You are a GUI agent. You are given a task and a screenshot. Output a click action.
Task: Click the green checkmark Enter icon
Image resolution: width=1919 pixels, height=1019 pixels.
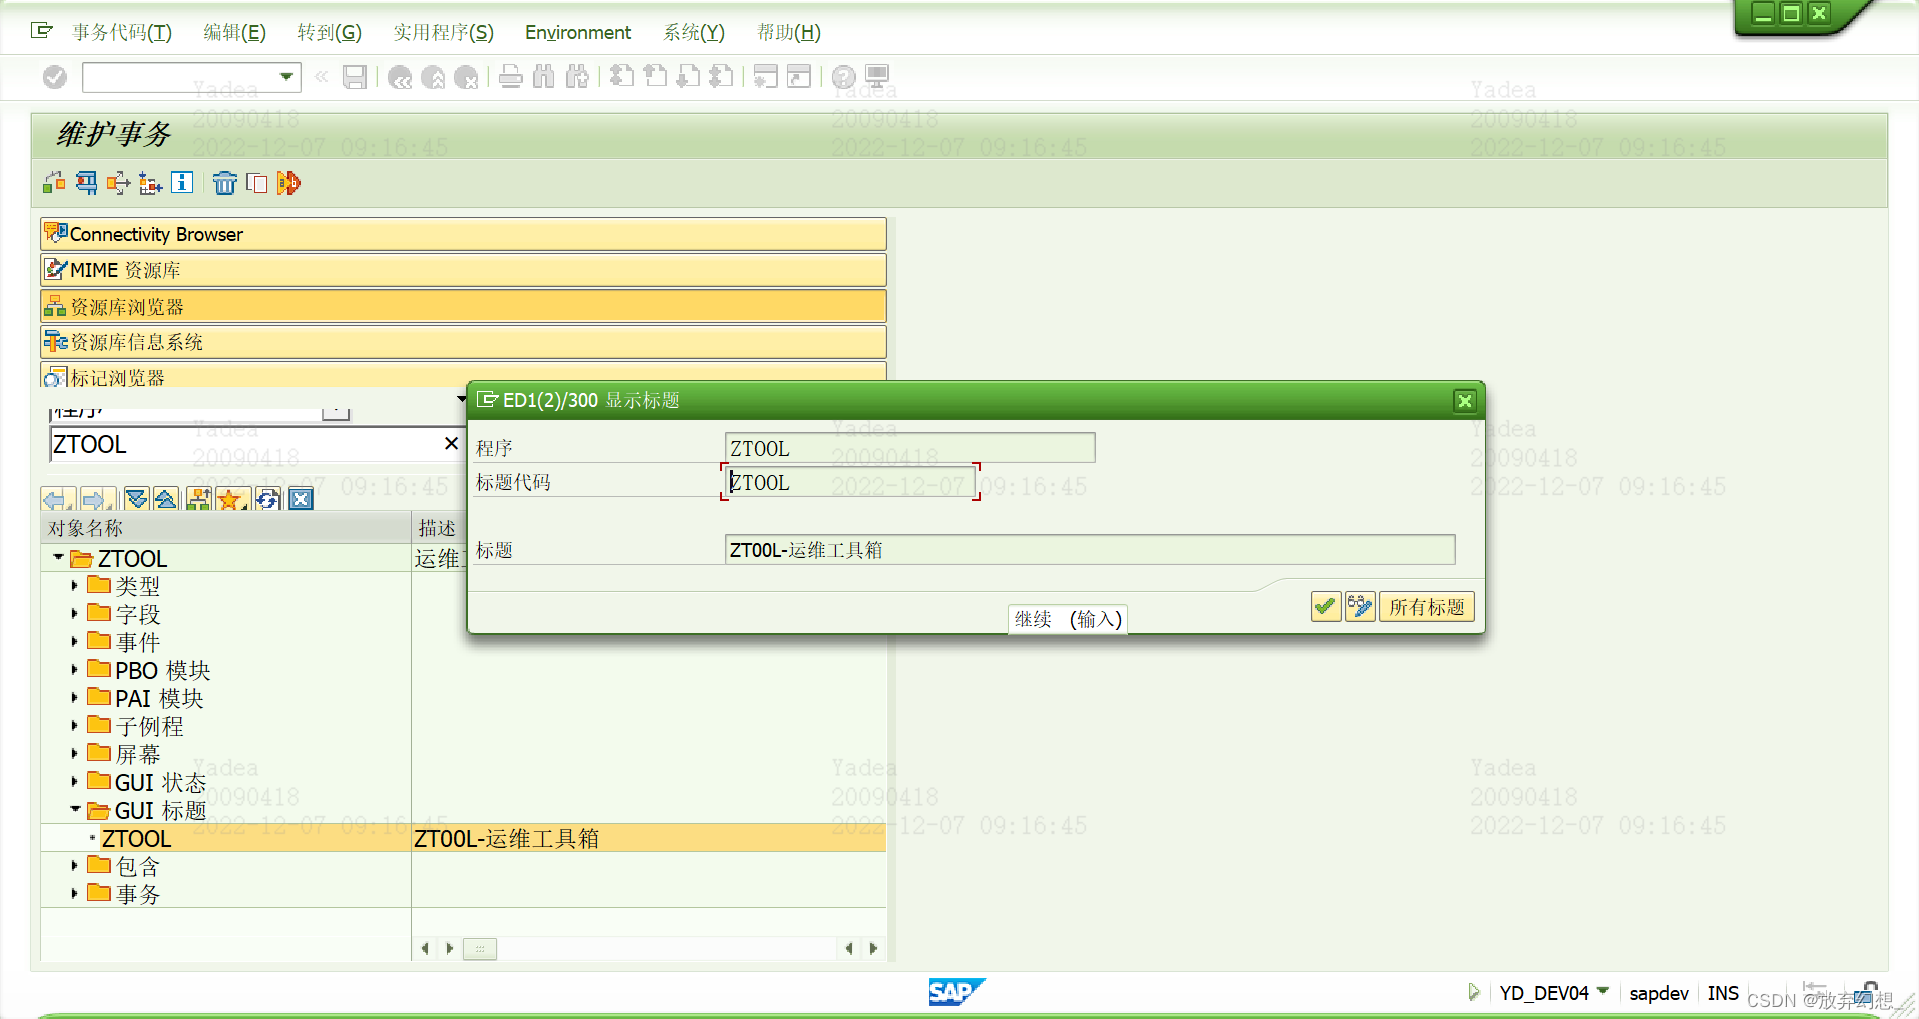55,77
